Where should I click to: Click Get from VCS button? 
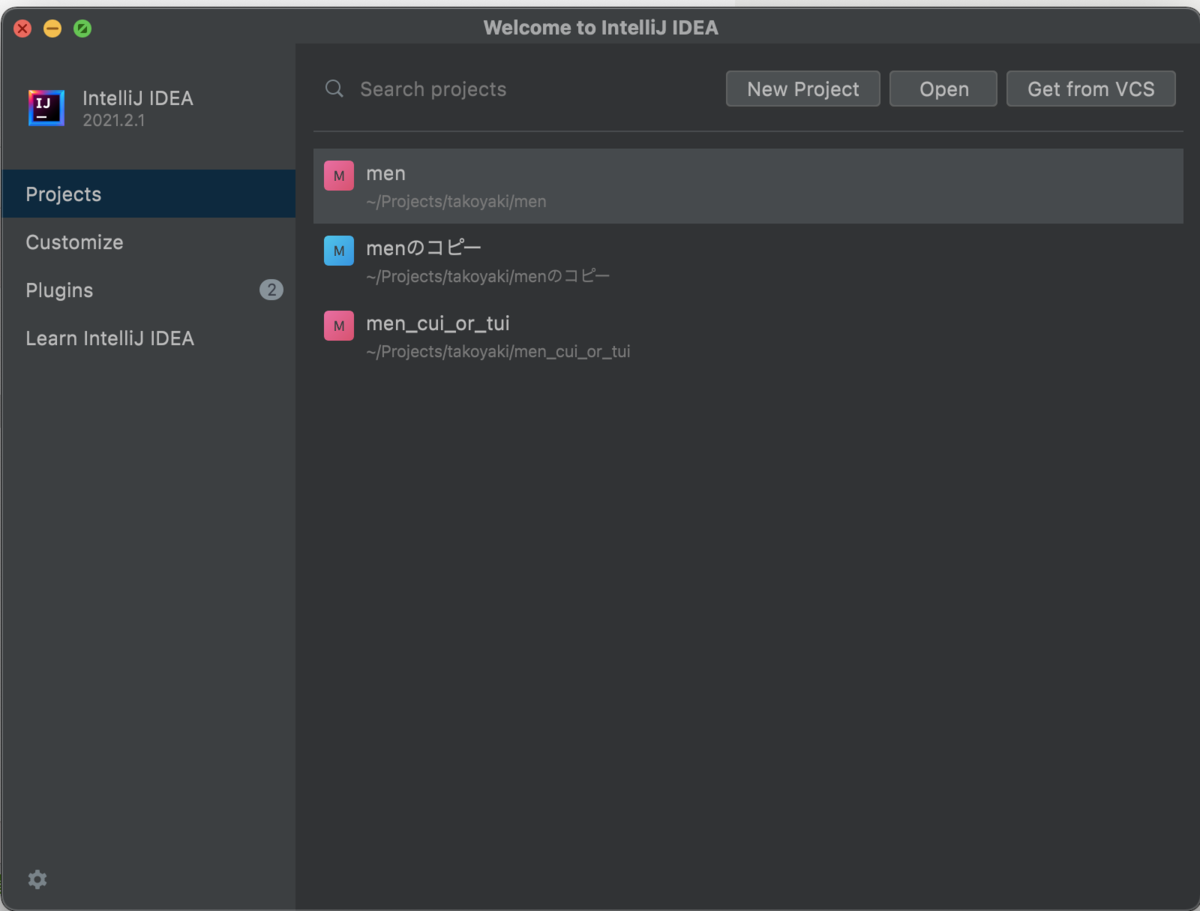[x=1091, y=89]
